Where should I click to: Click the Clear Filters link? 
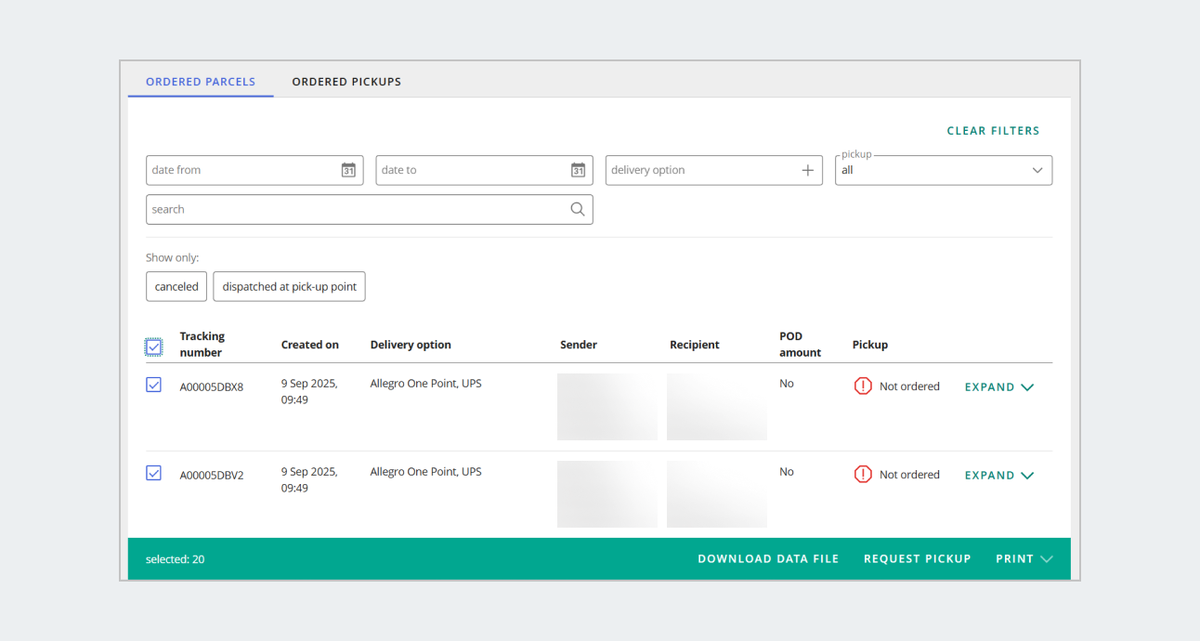click(992, 131)
